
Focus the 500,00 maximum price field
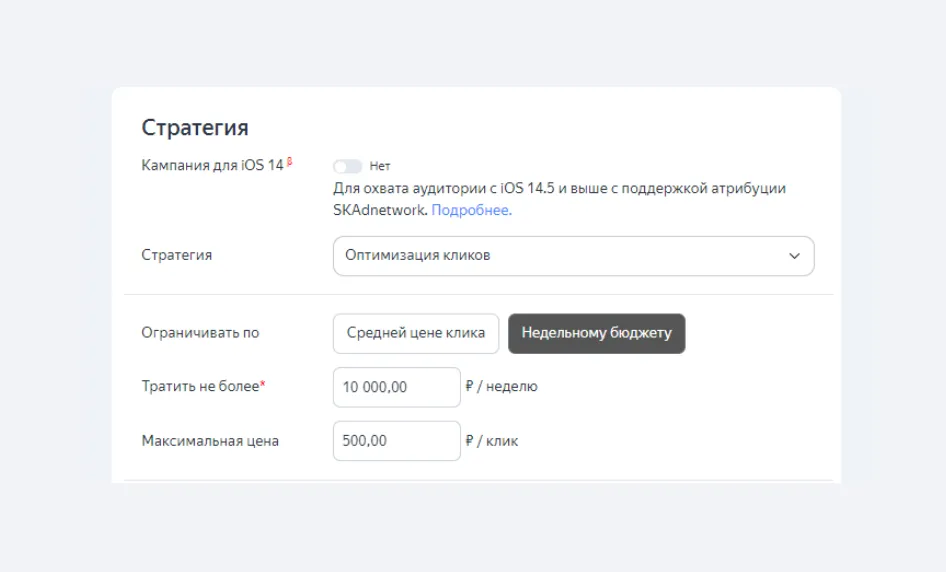pos(396,441)
